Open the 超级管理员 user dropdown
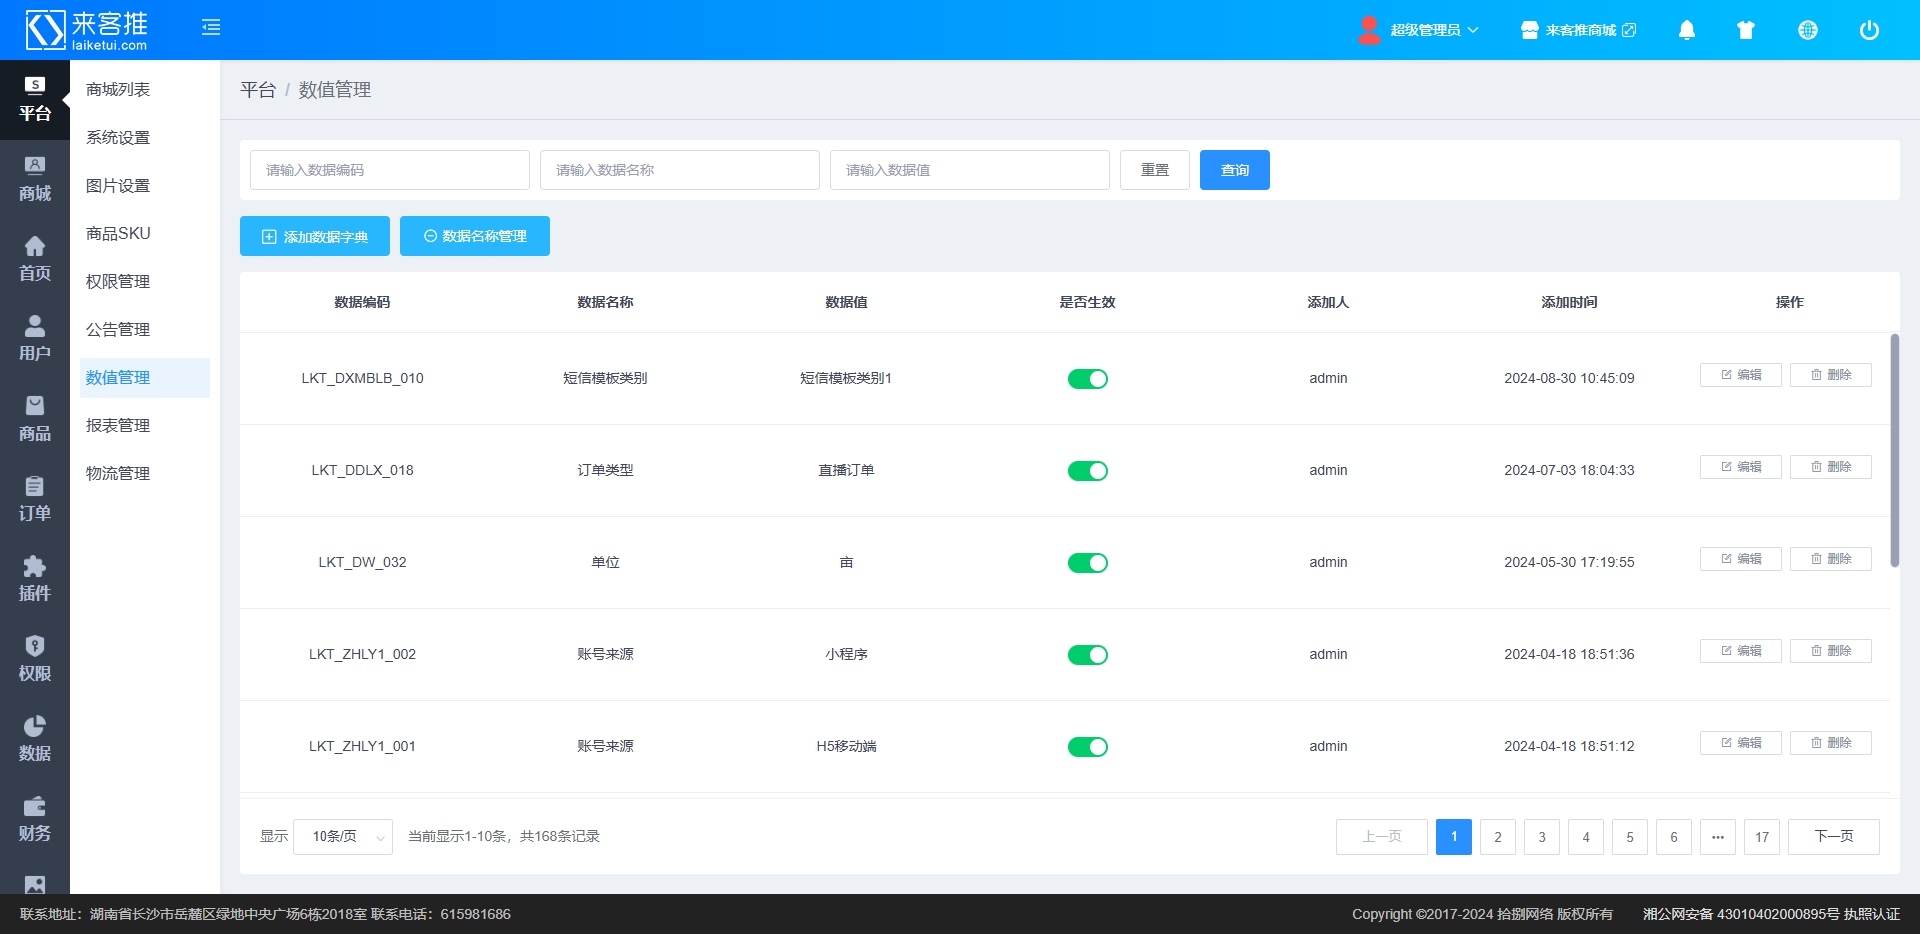This screenshot has width=1920, height=934. pos(1420,30)
